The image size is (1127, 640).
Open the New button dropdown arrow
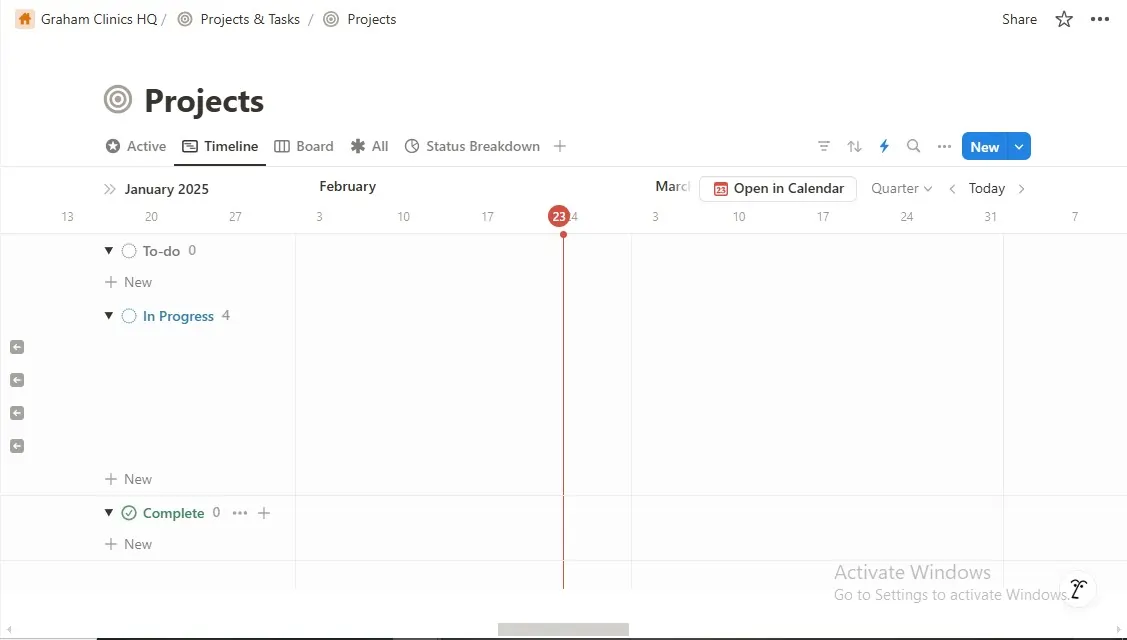click(x=1019, y=147)
